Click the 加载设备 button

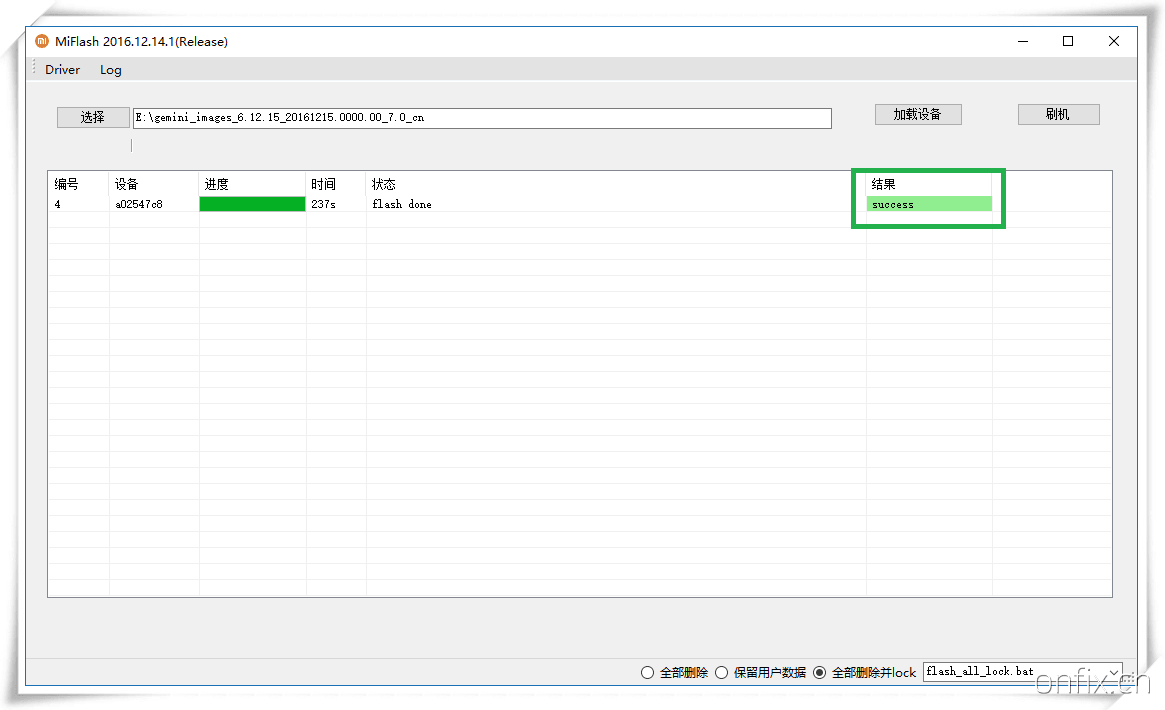pos(917,114)
